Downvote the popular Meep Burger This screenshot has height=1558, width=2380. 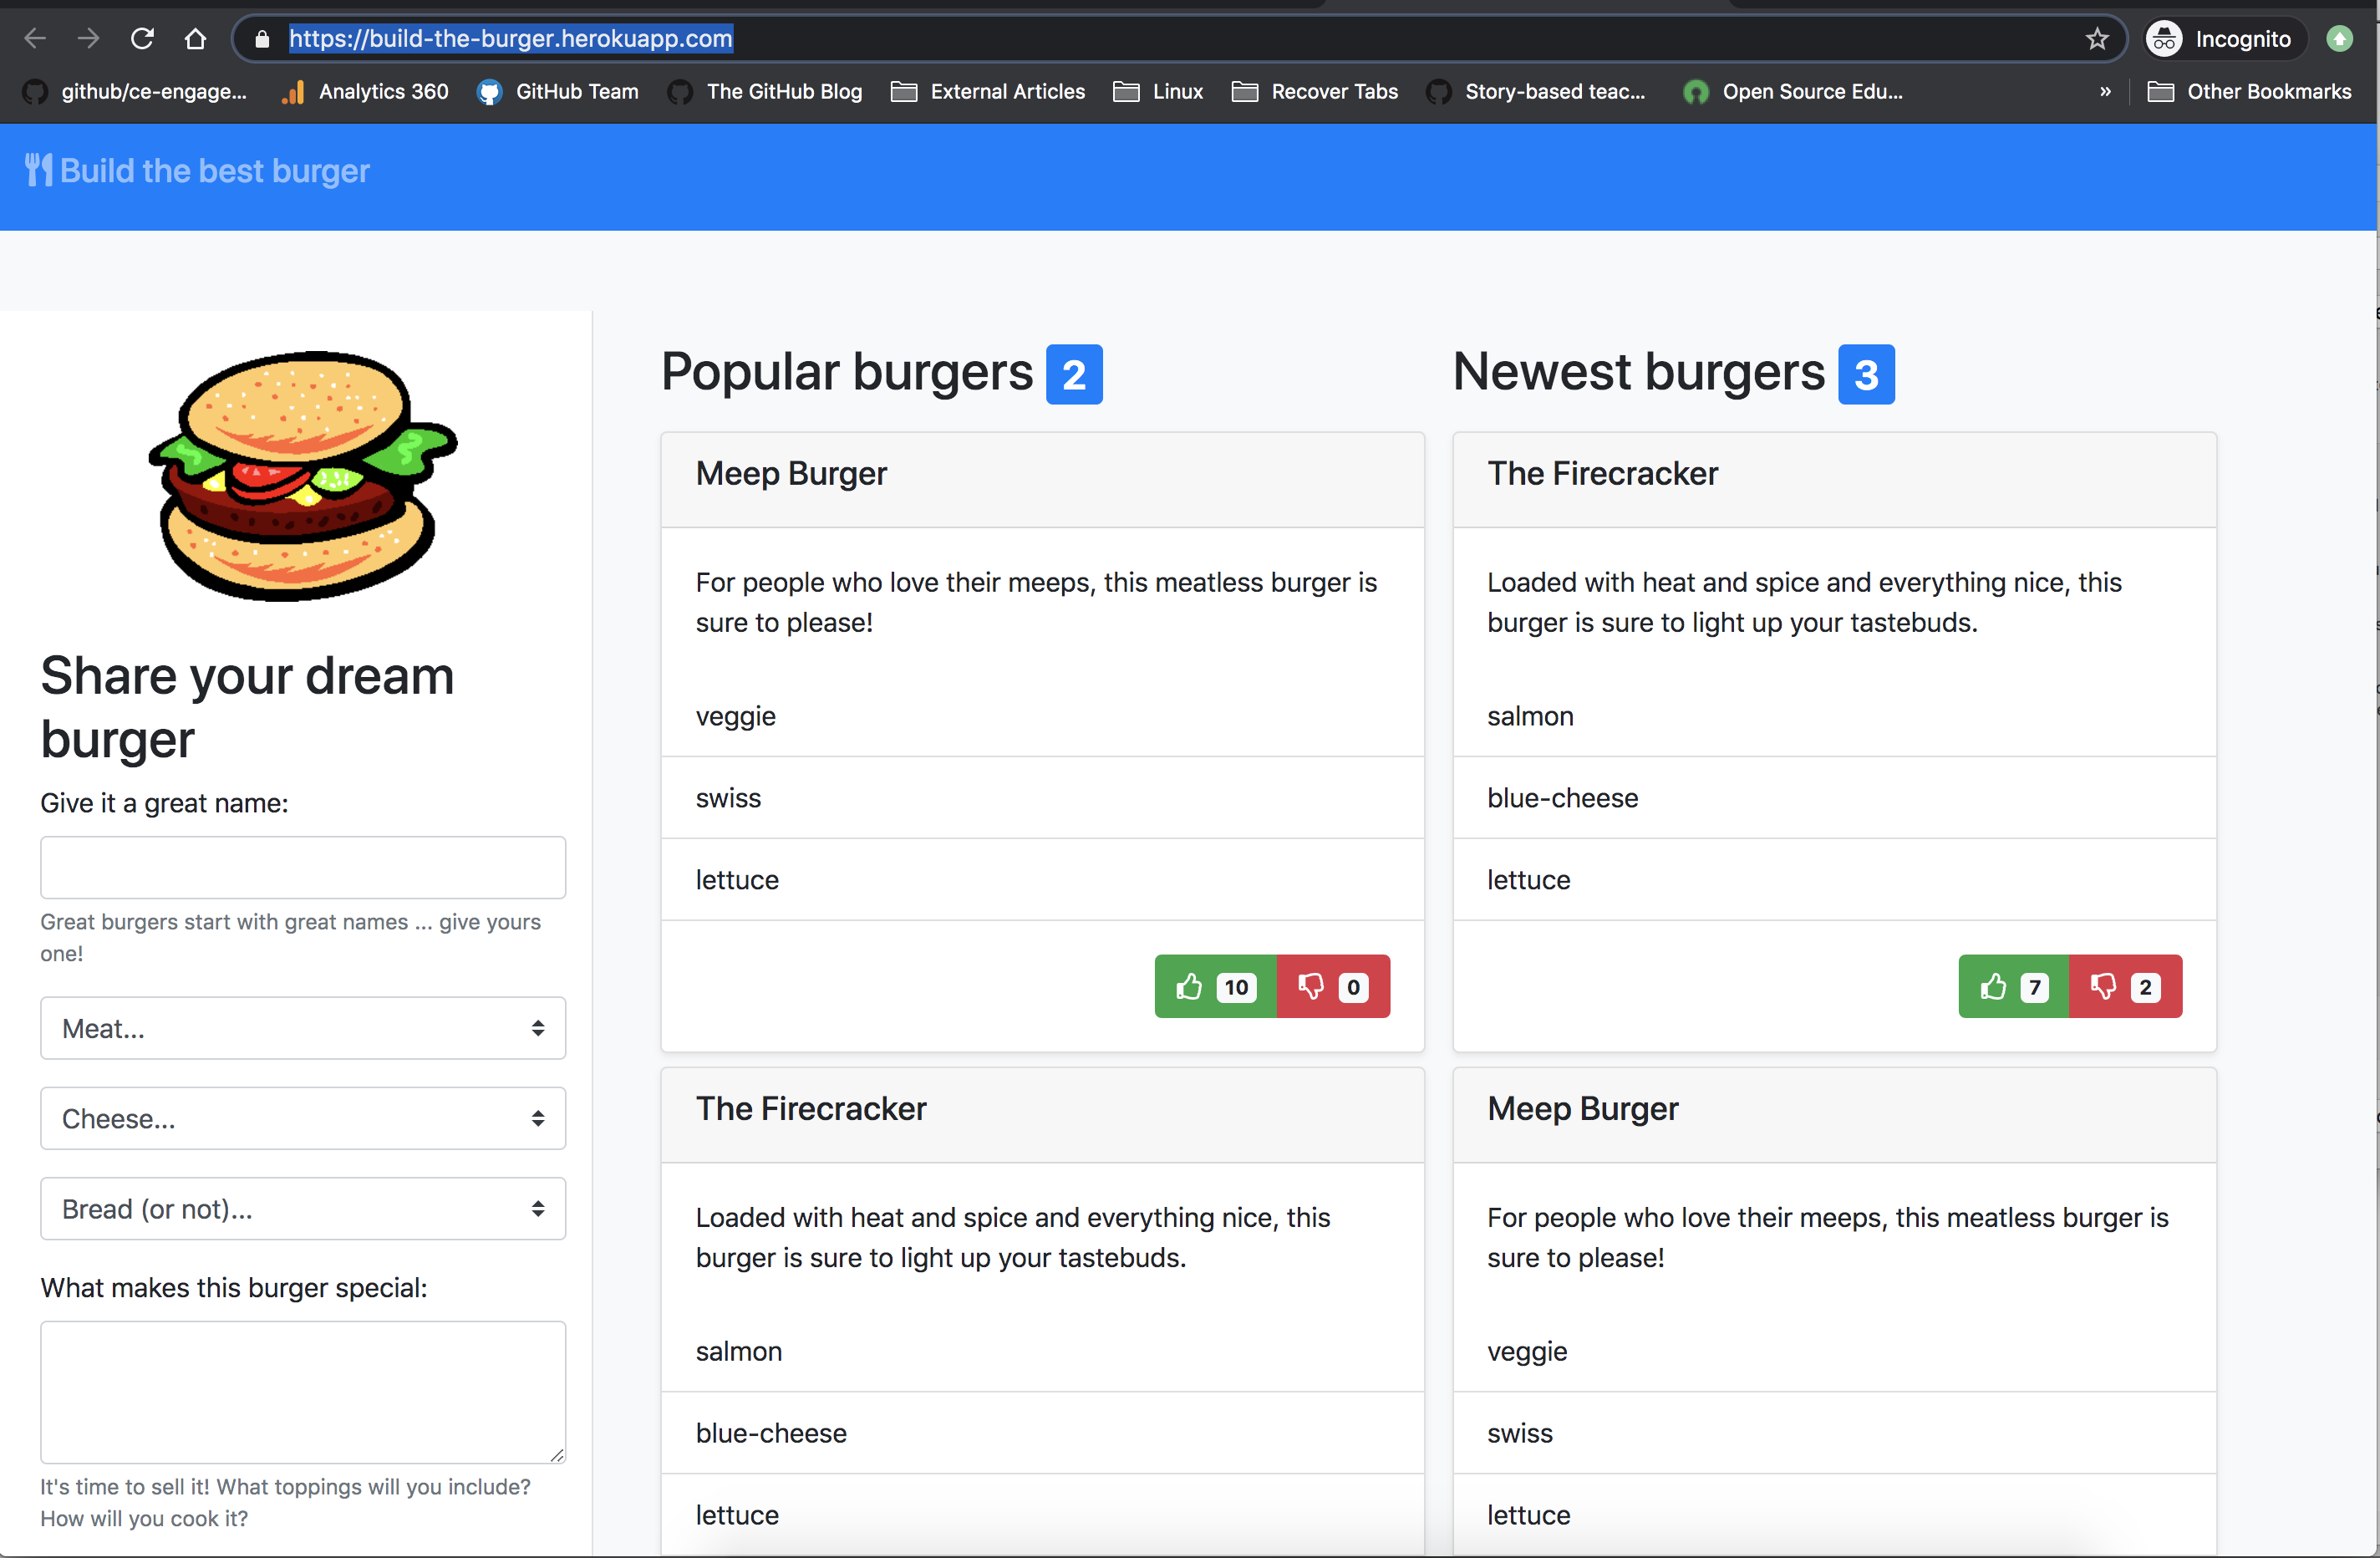pos(1333,987)
